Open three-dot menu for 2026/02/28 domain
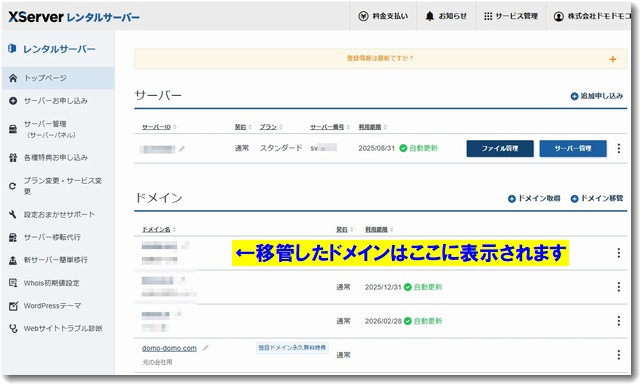 [619, 321]
